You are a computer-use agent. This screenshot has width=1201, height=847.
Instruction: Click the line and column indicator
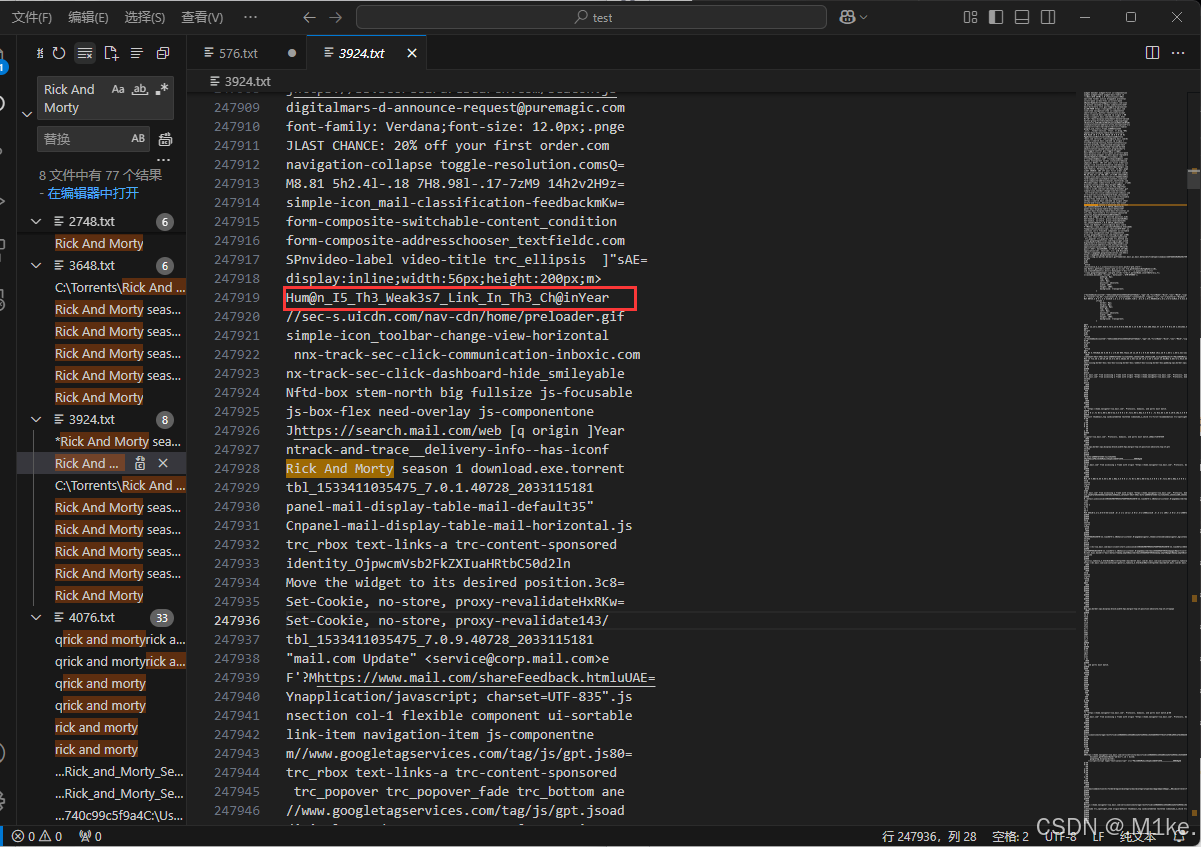click(x=930, y=836)
